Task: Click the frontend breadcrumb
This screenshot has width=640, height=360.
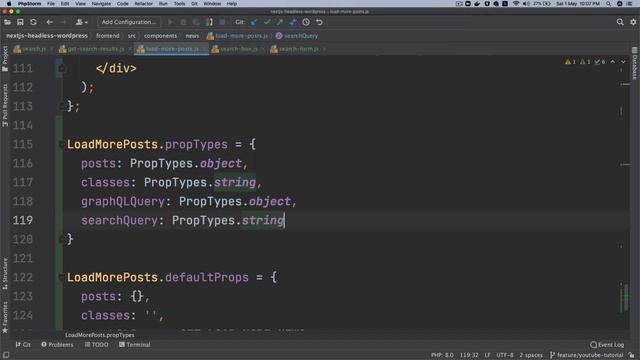Action: pos(108,36)
